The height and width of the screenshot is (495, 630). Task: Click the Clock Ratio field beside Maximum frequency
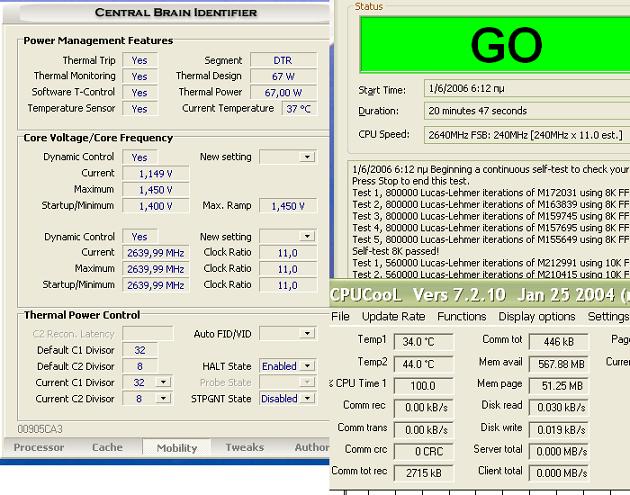click(288, 269)
